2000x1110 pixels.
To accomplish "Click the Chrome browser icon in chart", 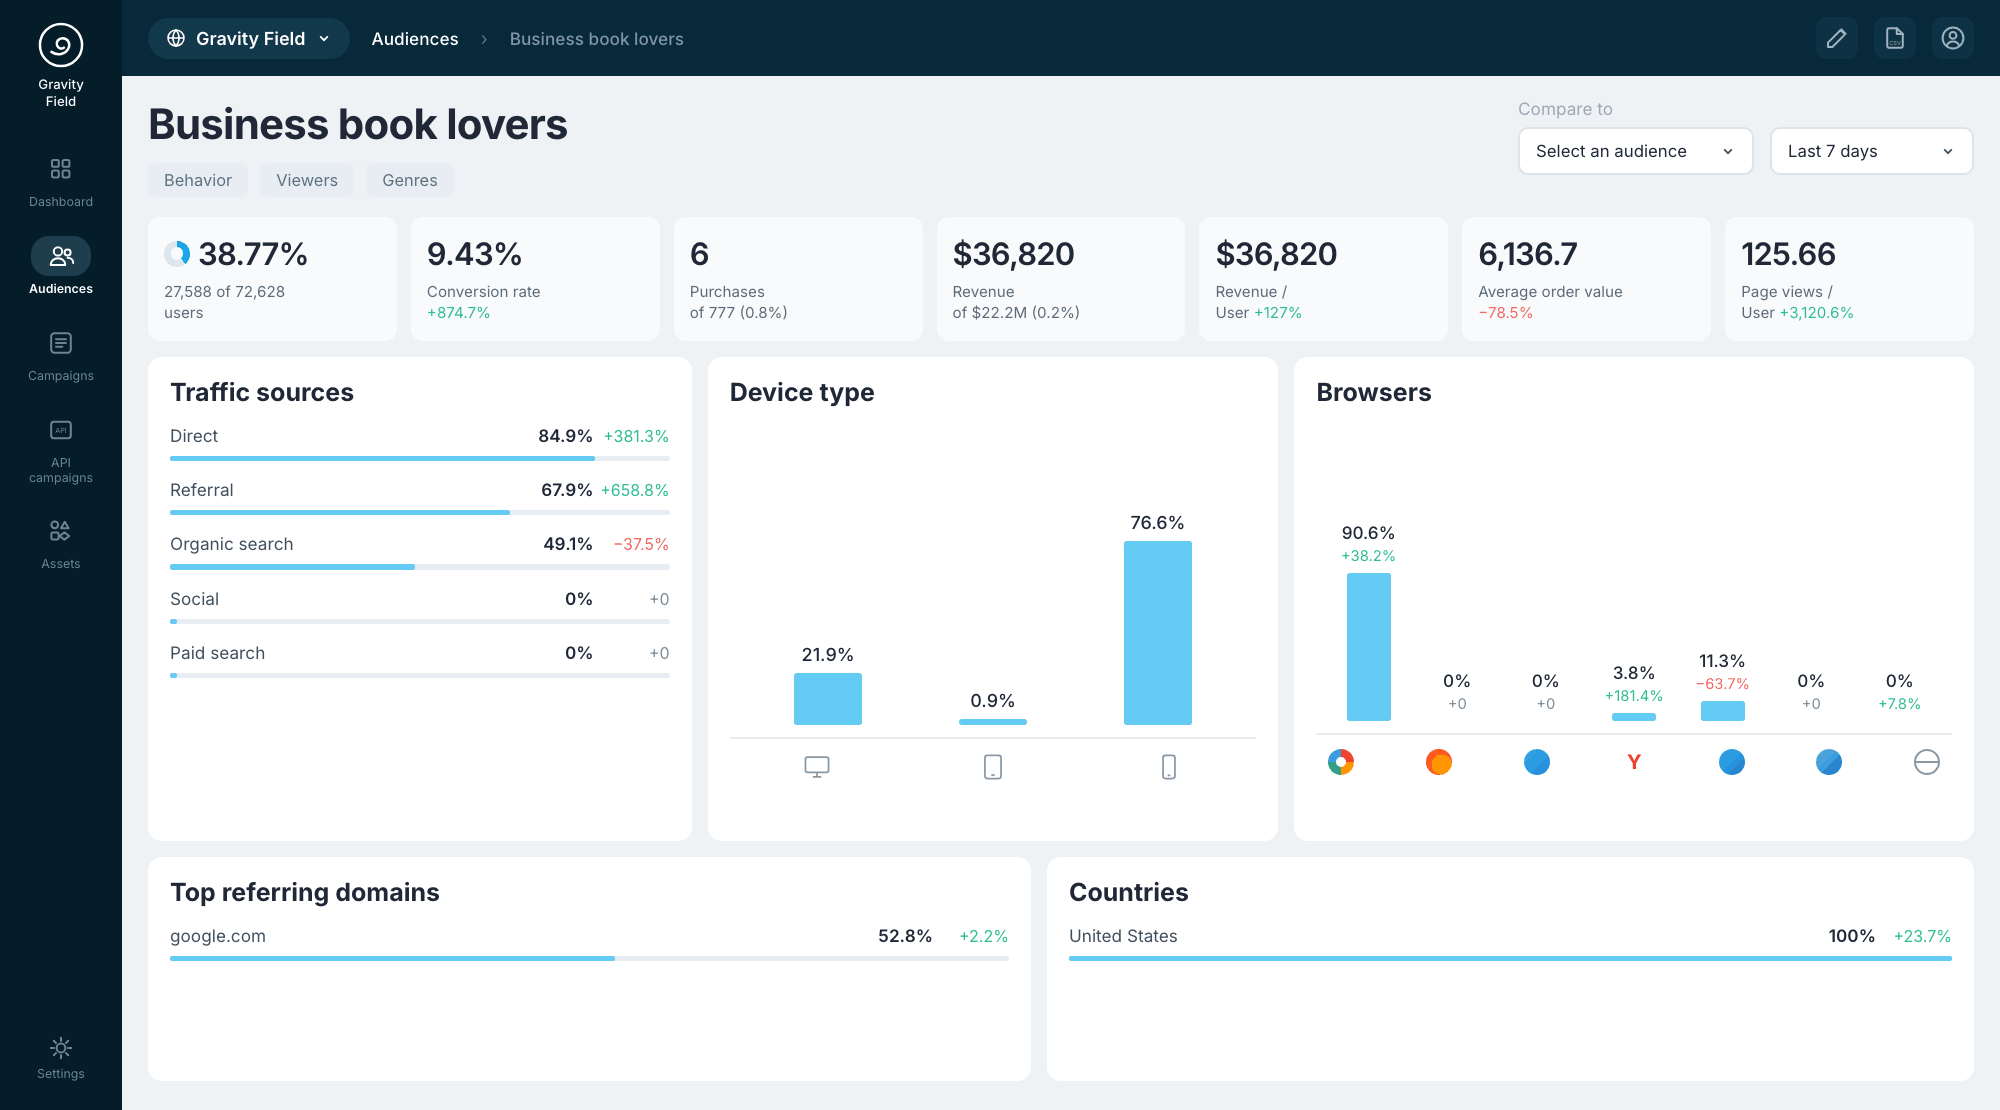I will (1341, 762).
